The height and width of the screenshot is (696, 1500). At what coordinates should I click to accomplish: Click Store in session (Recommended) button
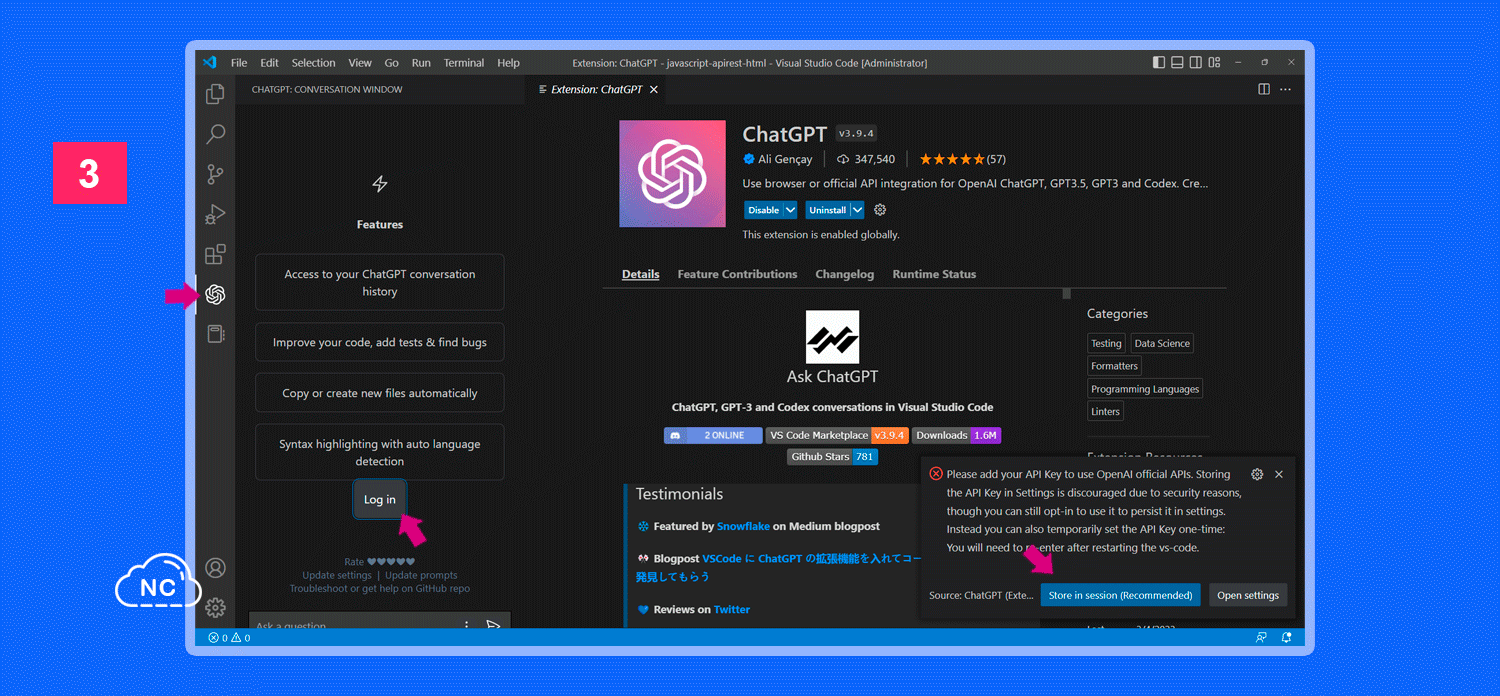tap(1120, 595)
